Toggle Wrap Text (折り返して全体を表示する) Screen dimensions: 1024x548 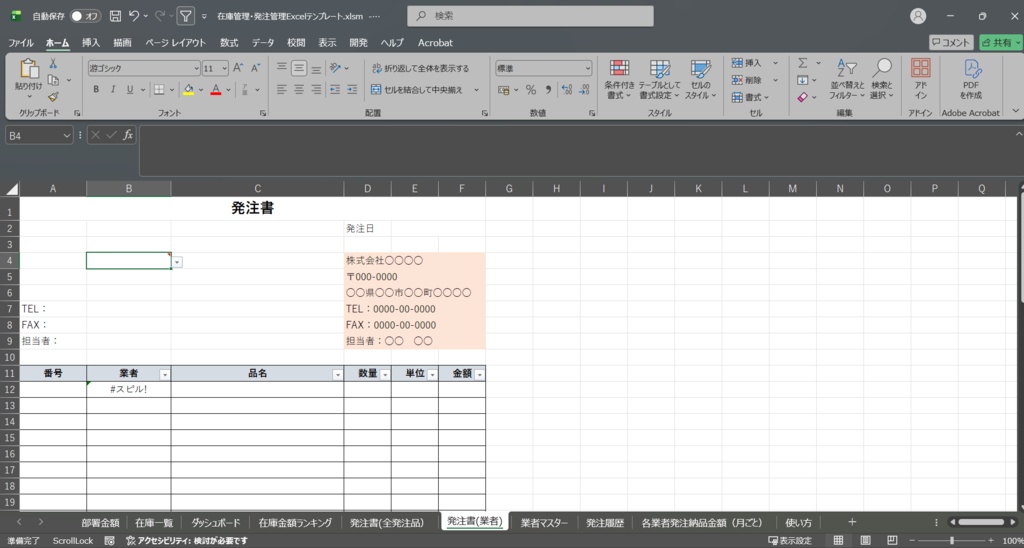[420, 68]
